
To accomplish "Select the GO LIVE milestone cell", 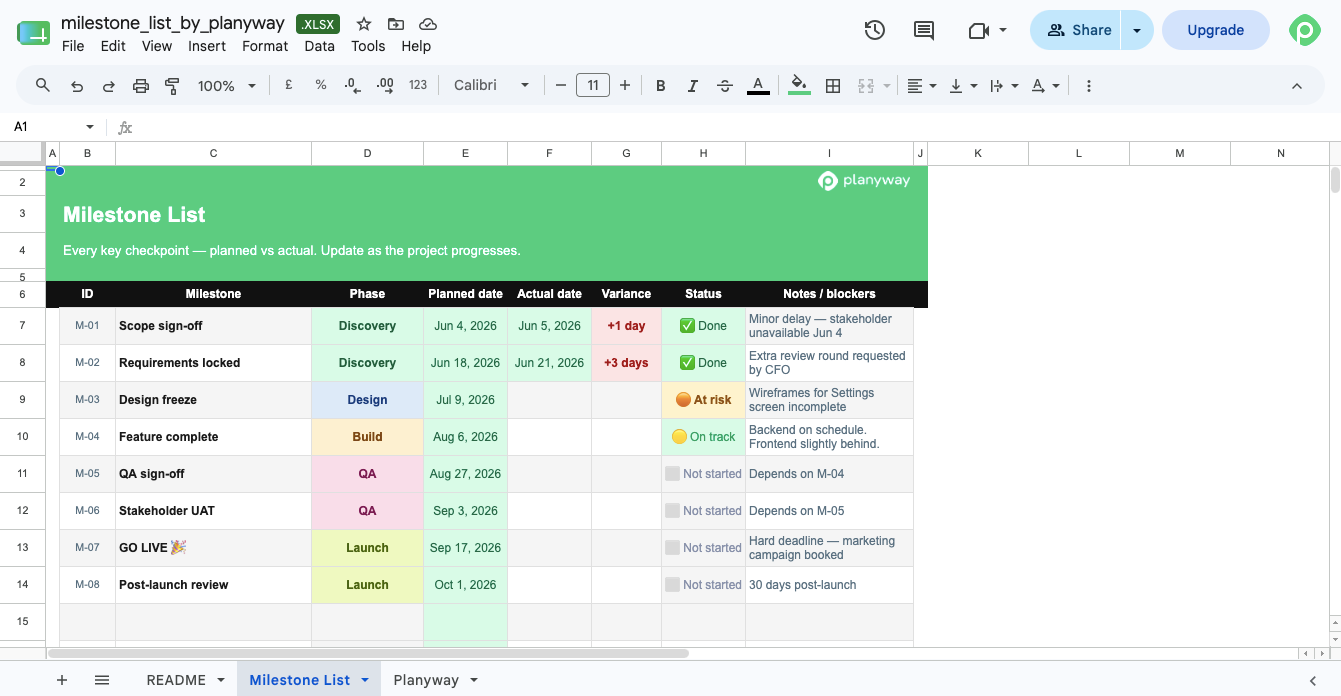I will coord(213,548).
